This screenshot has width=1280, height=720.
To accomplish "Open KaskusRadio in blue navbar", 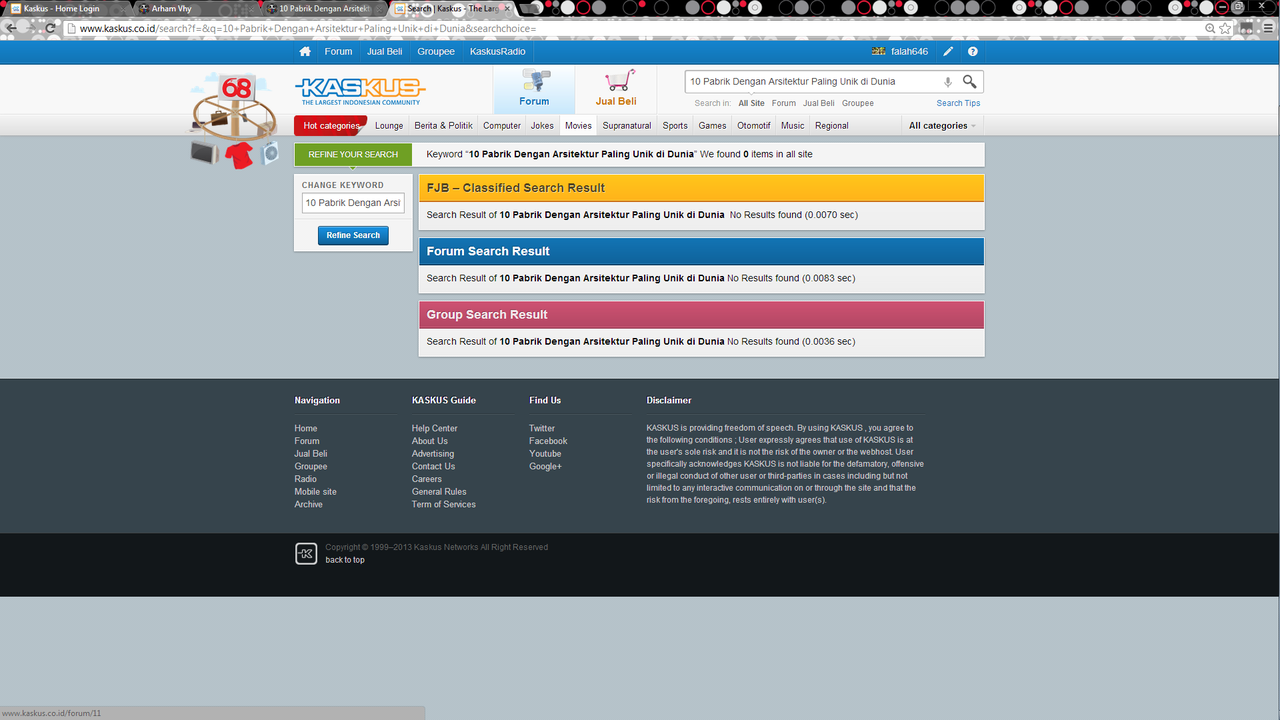I will pos(498,52).
